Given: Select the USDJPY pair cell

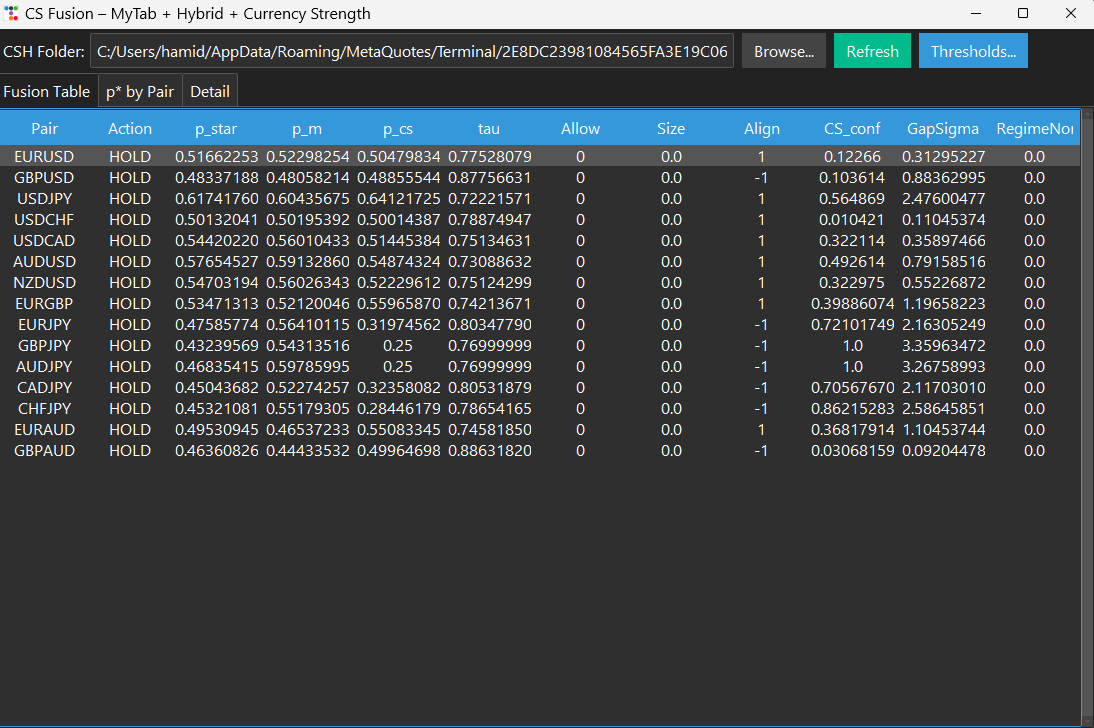Looking at the screenshot, I should [44, 198].
